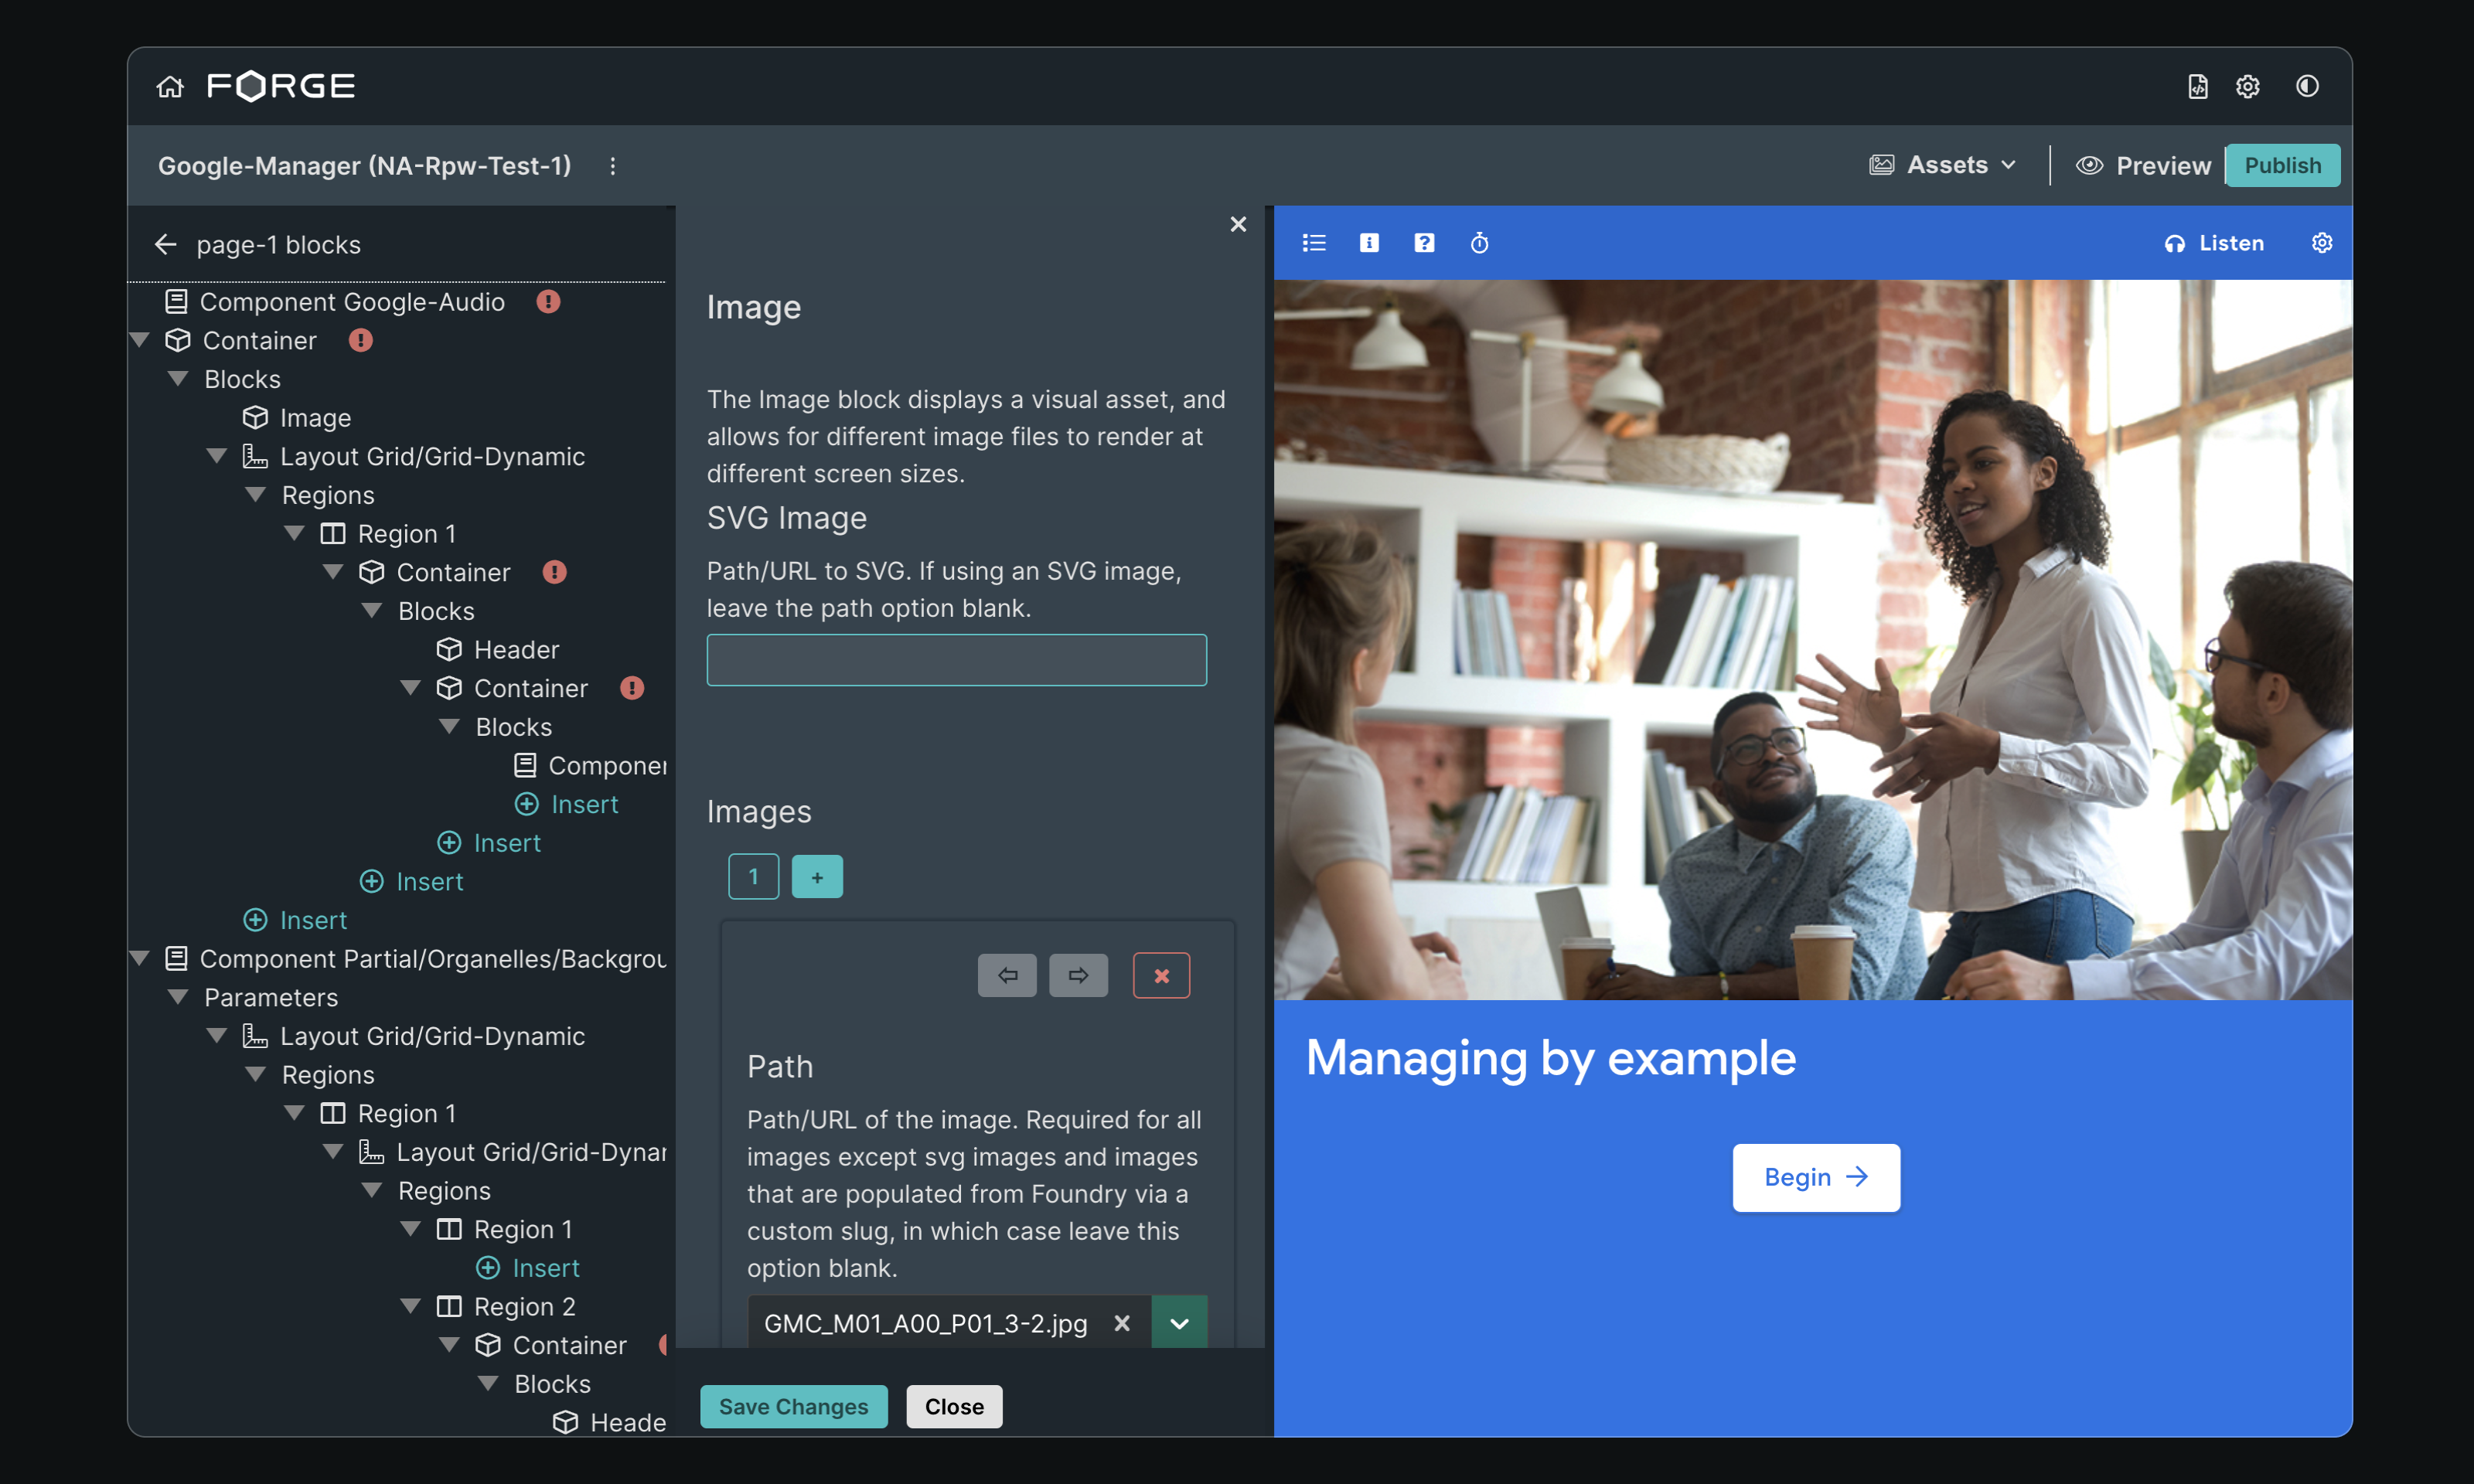The width and height of the screenshot is (2474, 1484).
Task: Open preview settings gear next to Listen
Action: 2321,243
